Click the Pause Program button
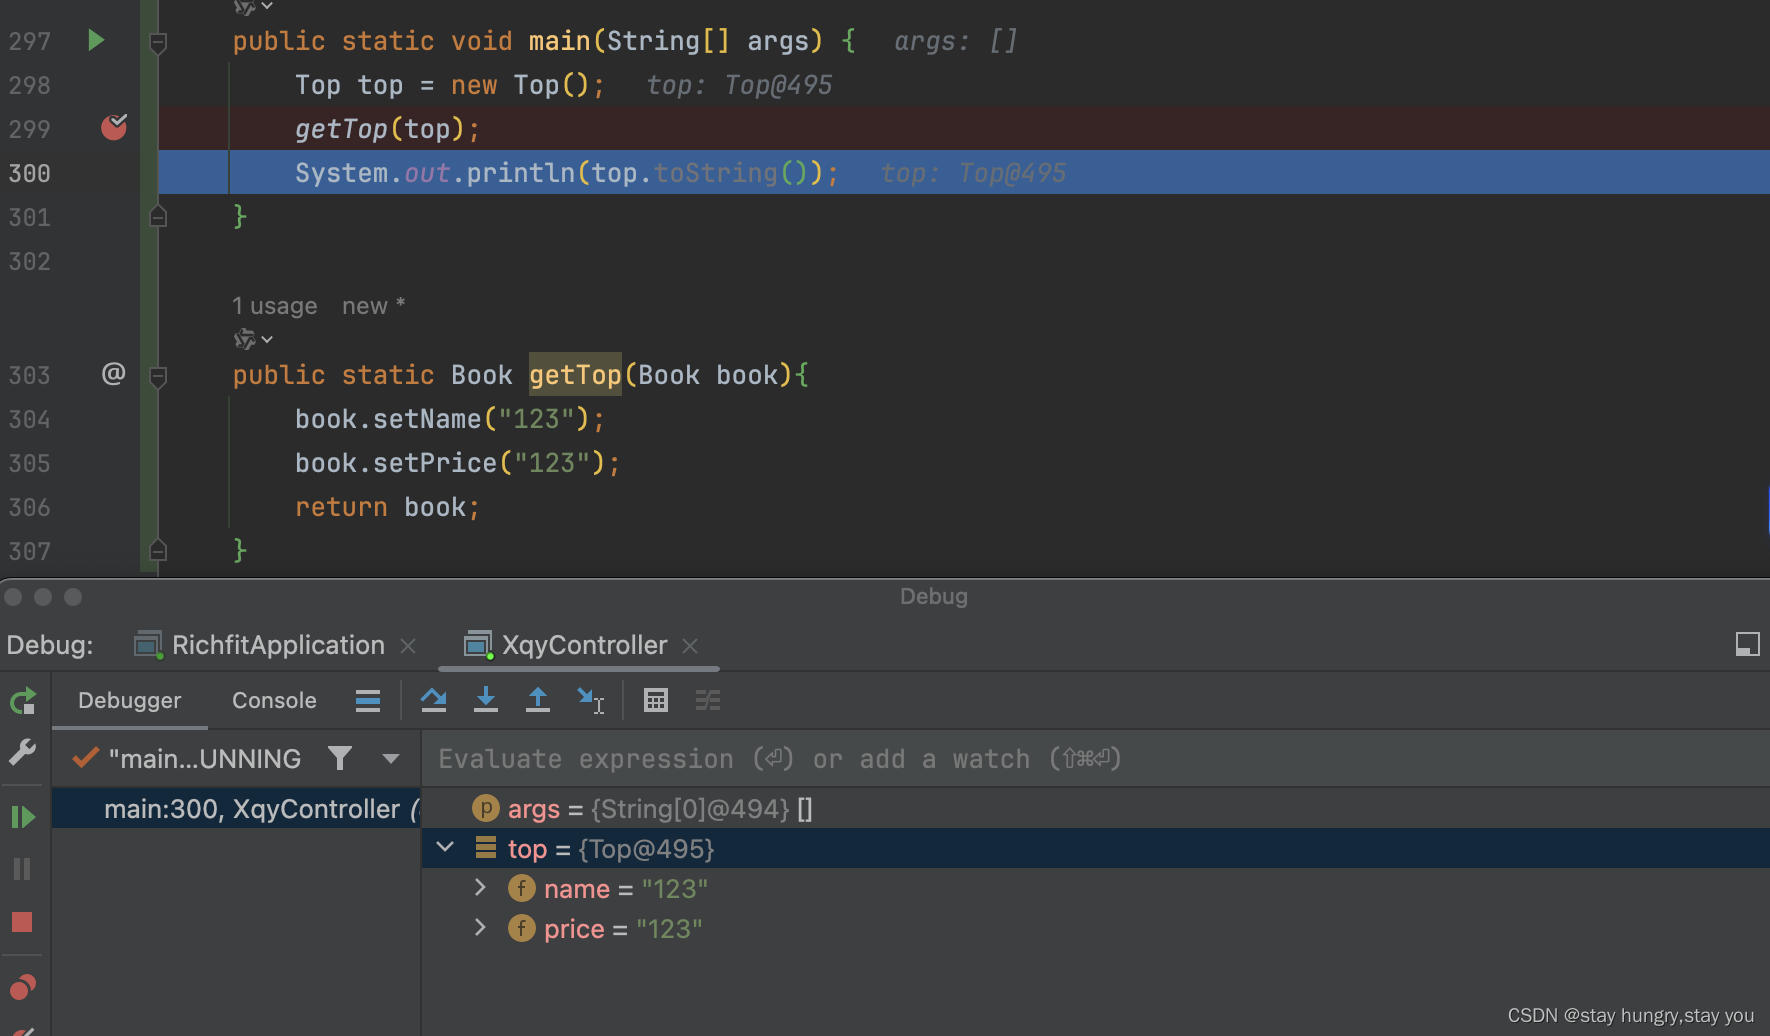 22,869
